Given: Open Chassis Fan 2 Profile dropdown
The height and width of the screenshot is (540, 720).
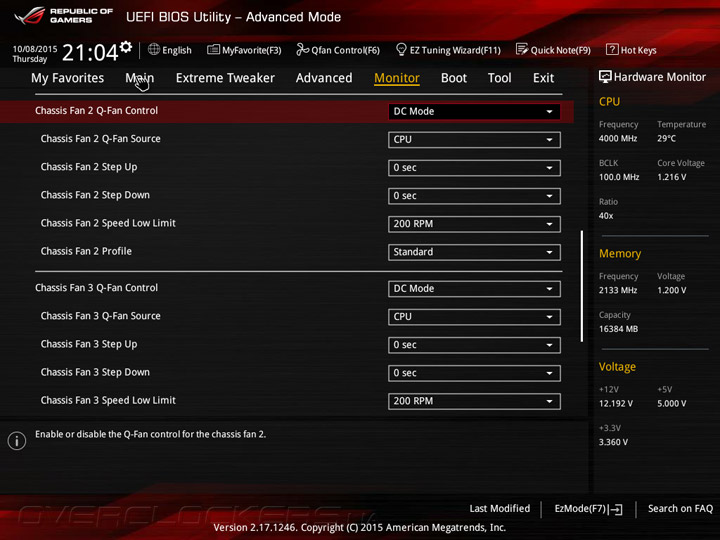Looking at the screenshot, I should click(x=474, y=252).
